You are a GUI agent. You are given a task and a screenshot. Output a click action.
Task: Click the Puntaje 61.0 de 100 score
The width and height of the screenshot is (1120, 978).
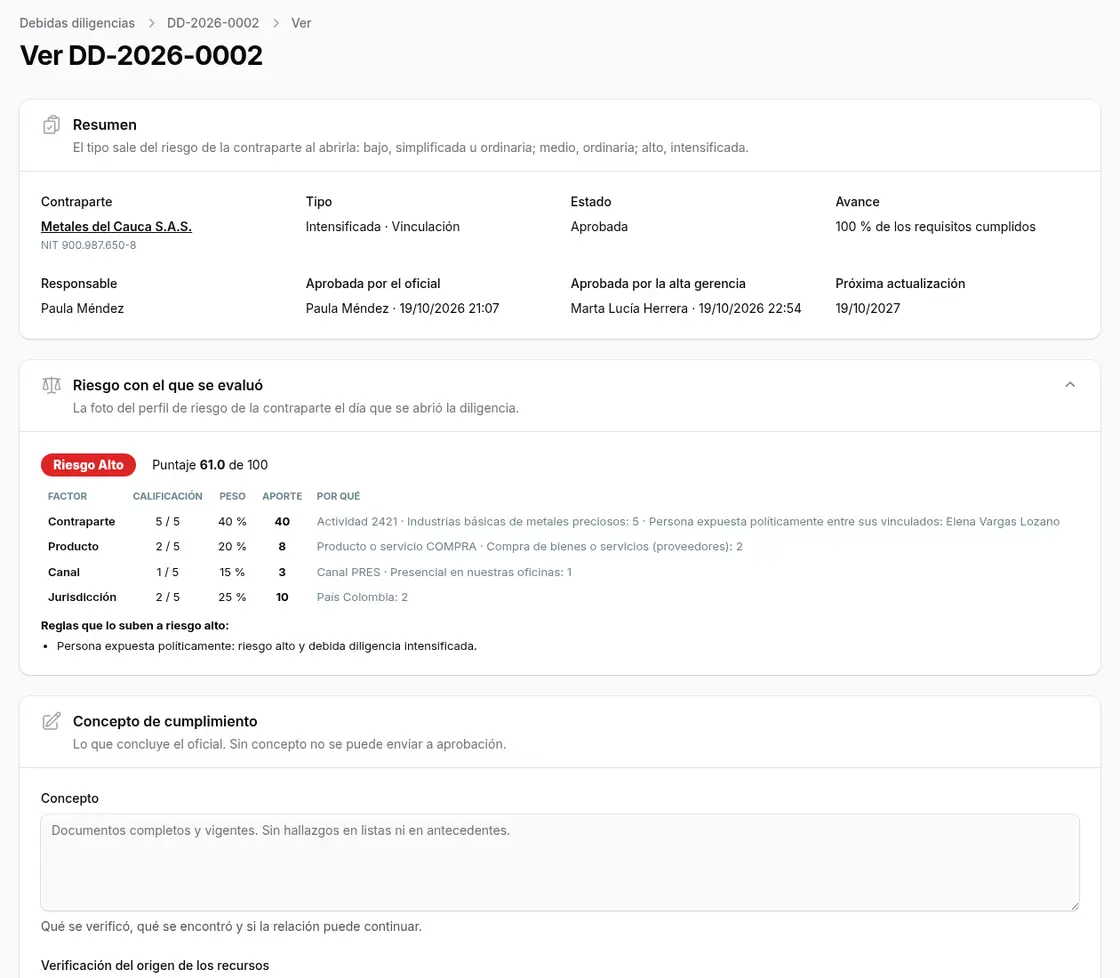(x=210, y=465)
